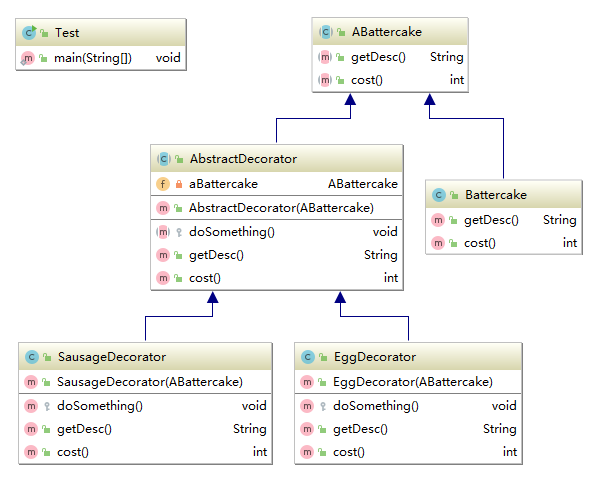Select the SausageDecorator class title
Viewport: 599px width, 481px height.
coord(112,357)
